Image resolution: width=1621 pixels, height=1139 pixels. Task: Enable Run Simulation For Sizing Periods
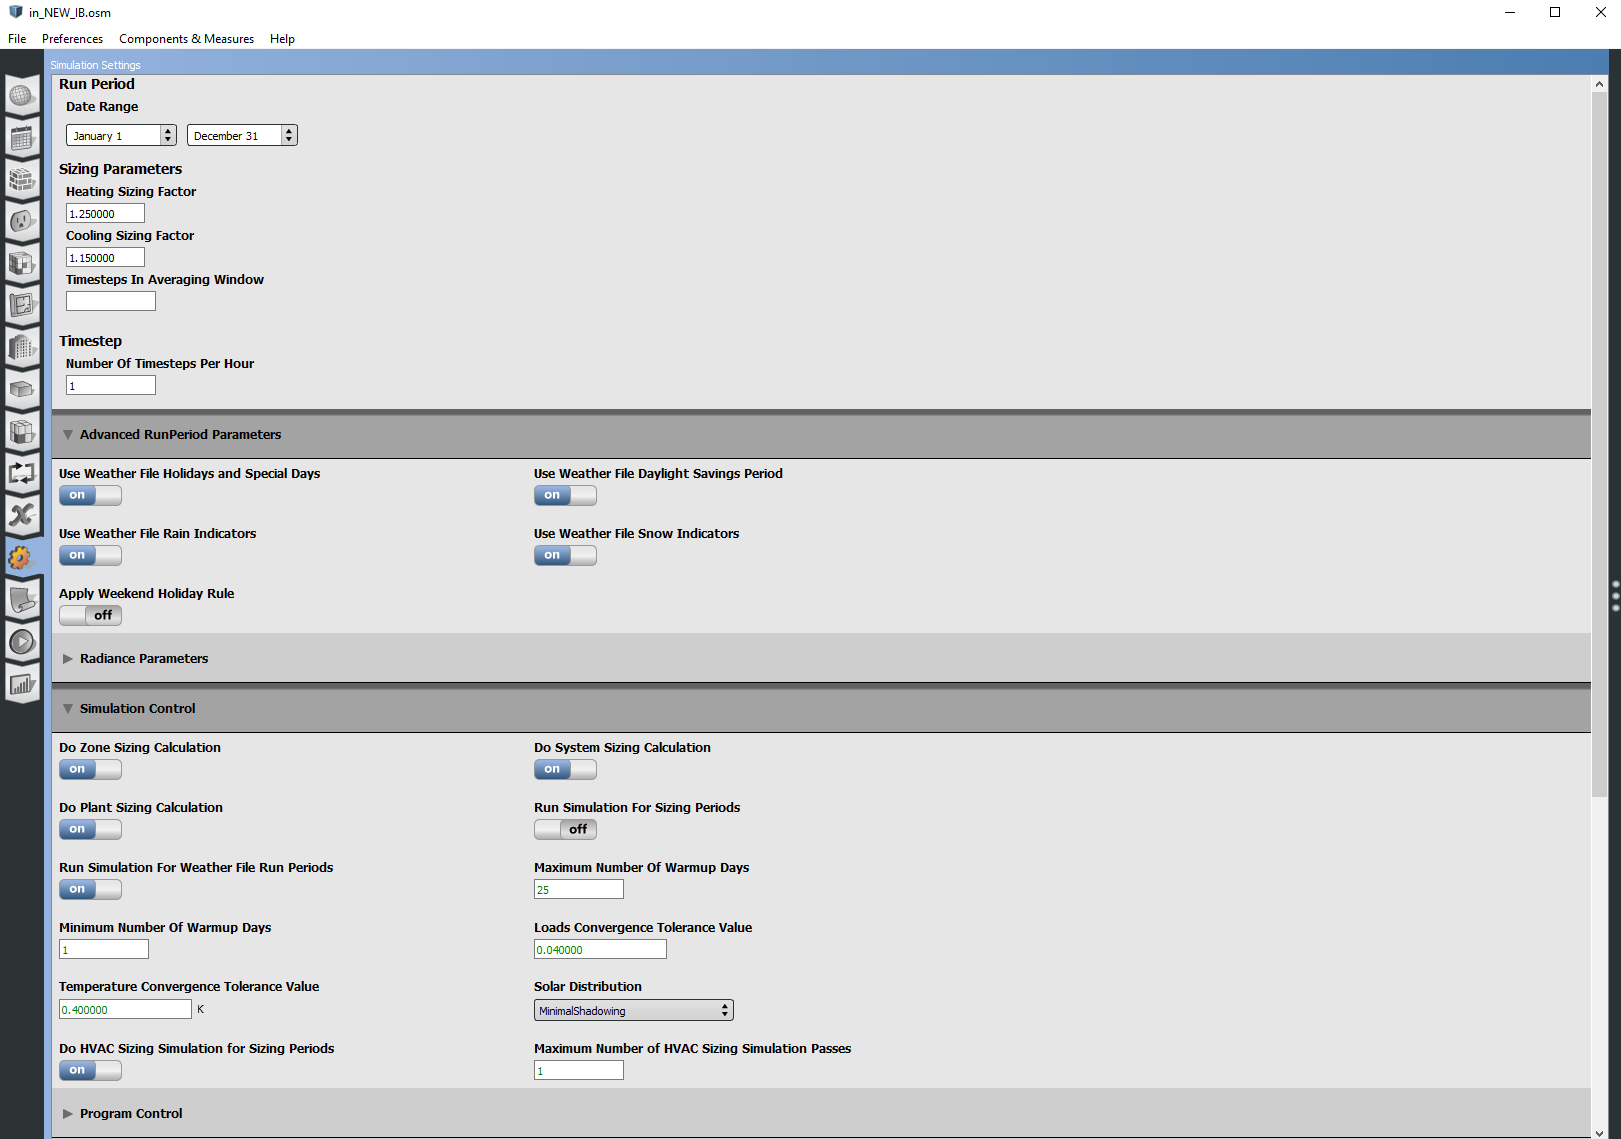565,829
